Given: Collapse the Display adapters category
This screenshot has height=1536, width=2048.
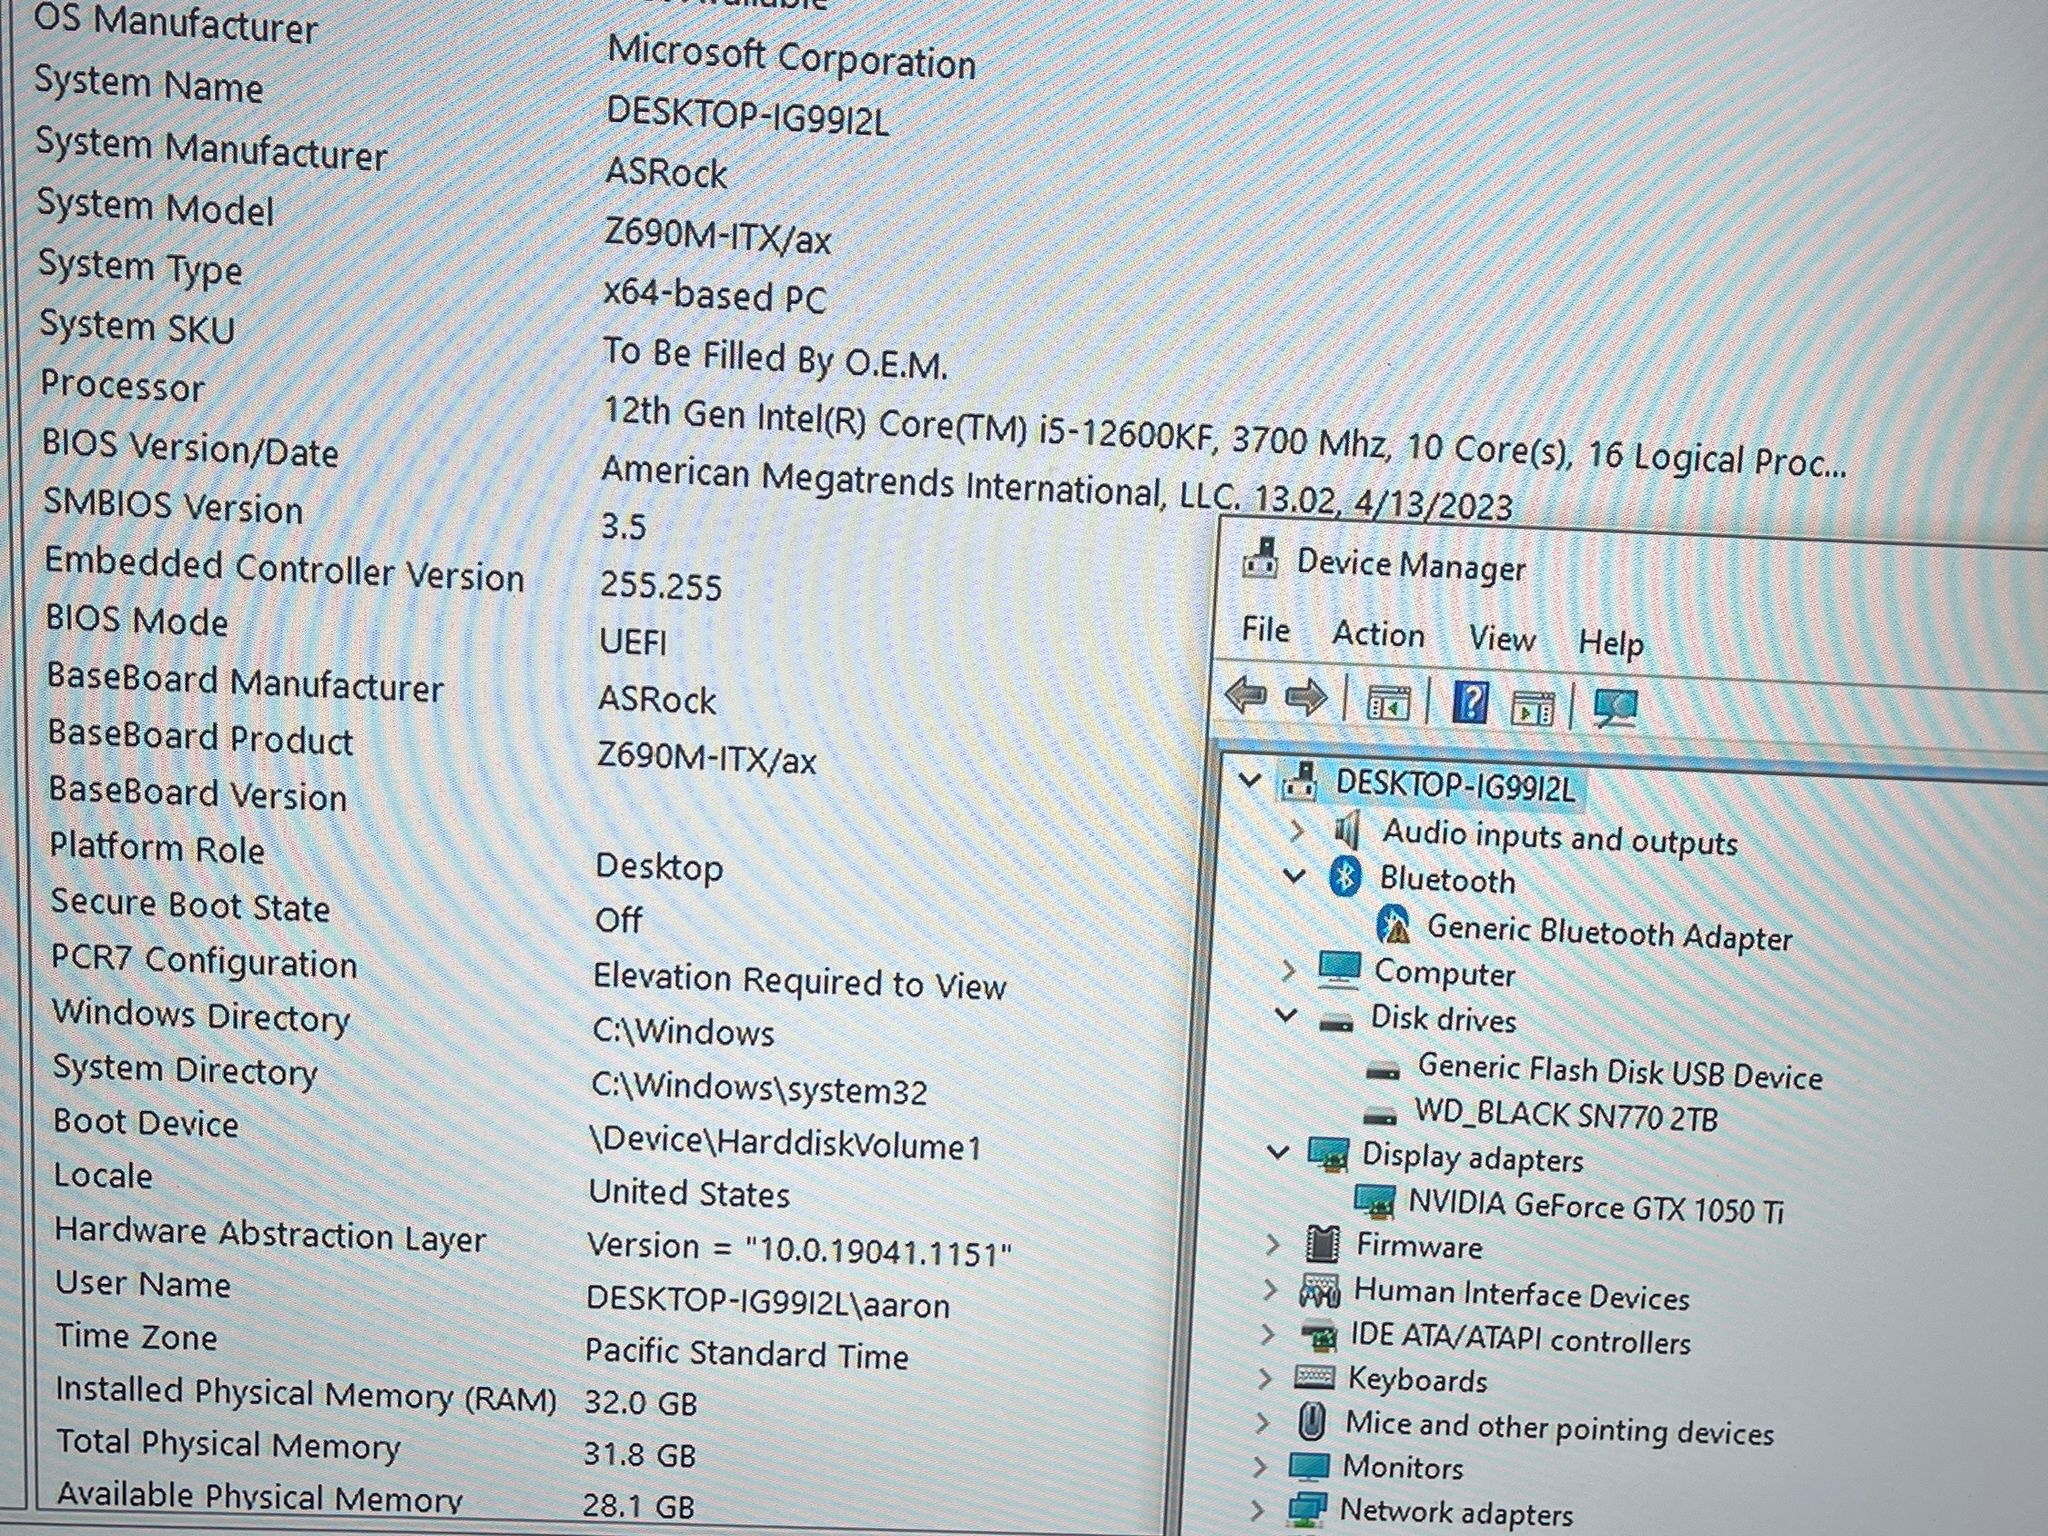Looking at the screenshot, I should tap(1277, 1152).
